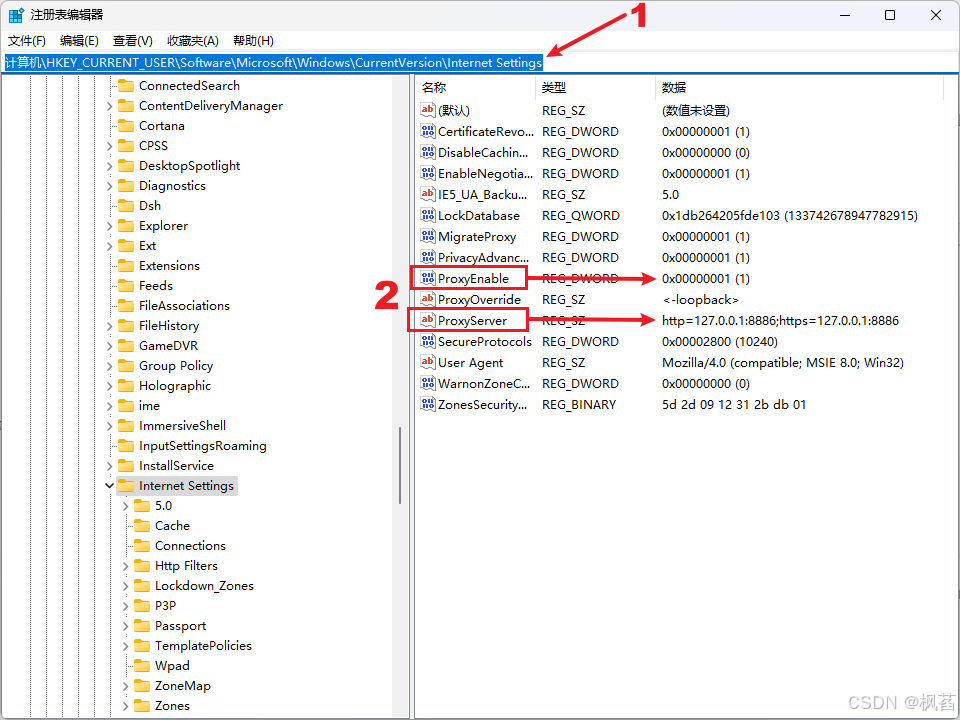960x720 pixels.
Task: Expand the Explorer tree node
Action: (107, 225)
